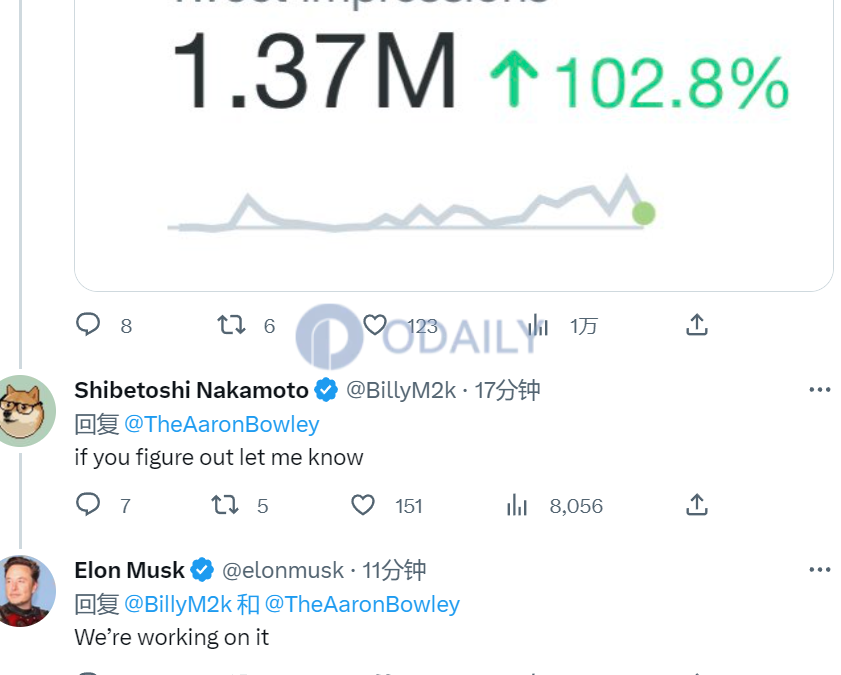Open the Elon Musk display name
Screen dimensions: 841x675
coord(129,570)
